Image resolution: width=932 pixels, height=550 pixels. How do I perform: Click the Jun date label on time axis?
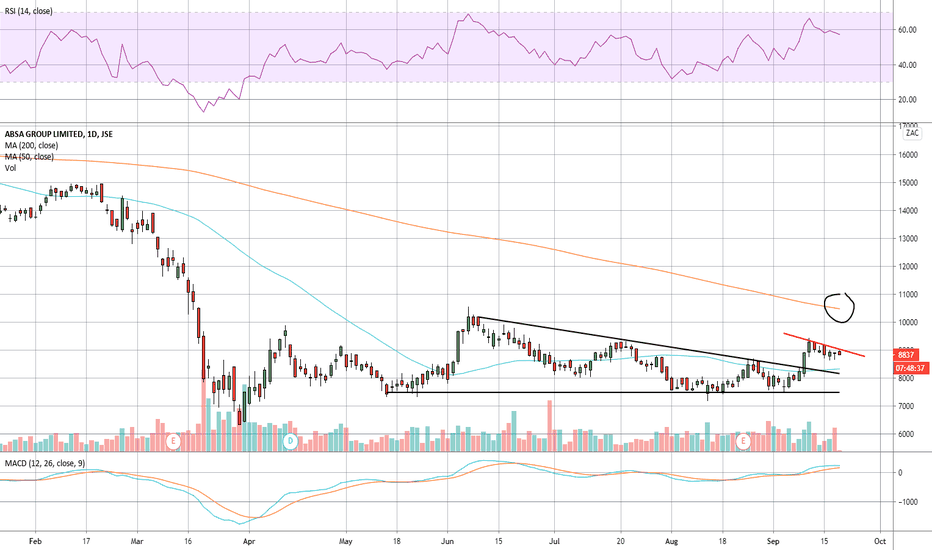tap(447, 541)
